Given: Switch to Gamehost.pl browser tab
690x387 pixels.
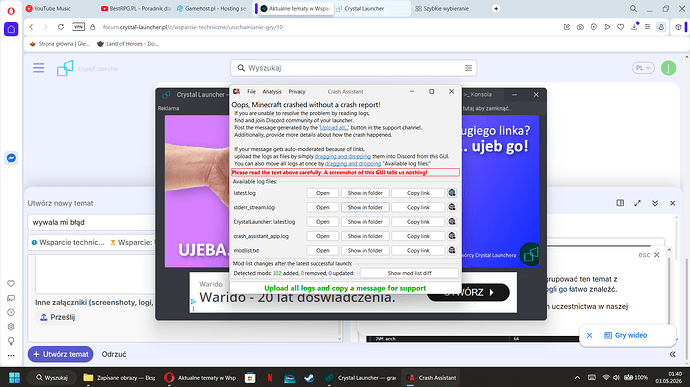Looking at the screenshot, I should pos(212,8).
